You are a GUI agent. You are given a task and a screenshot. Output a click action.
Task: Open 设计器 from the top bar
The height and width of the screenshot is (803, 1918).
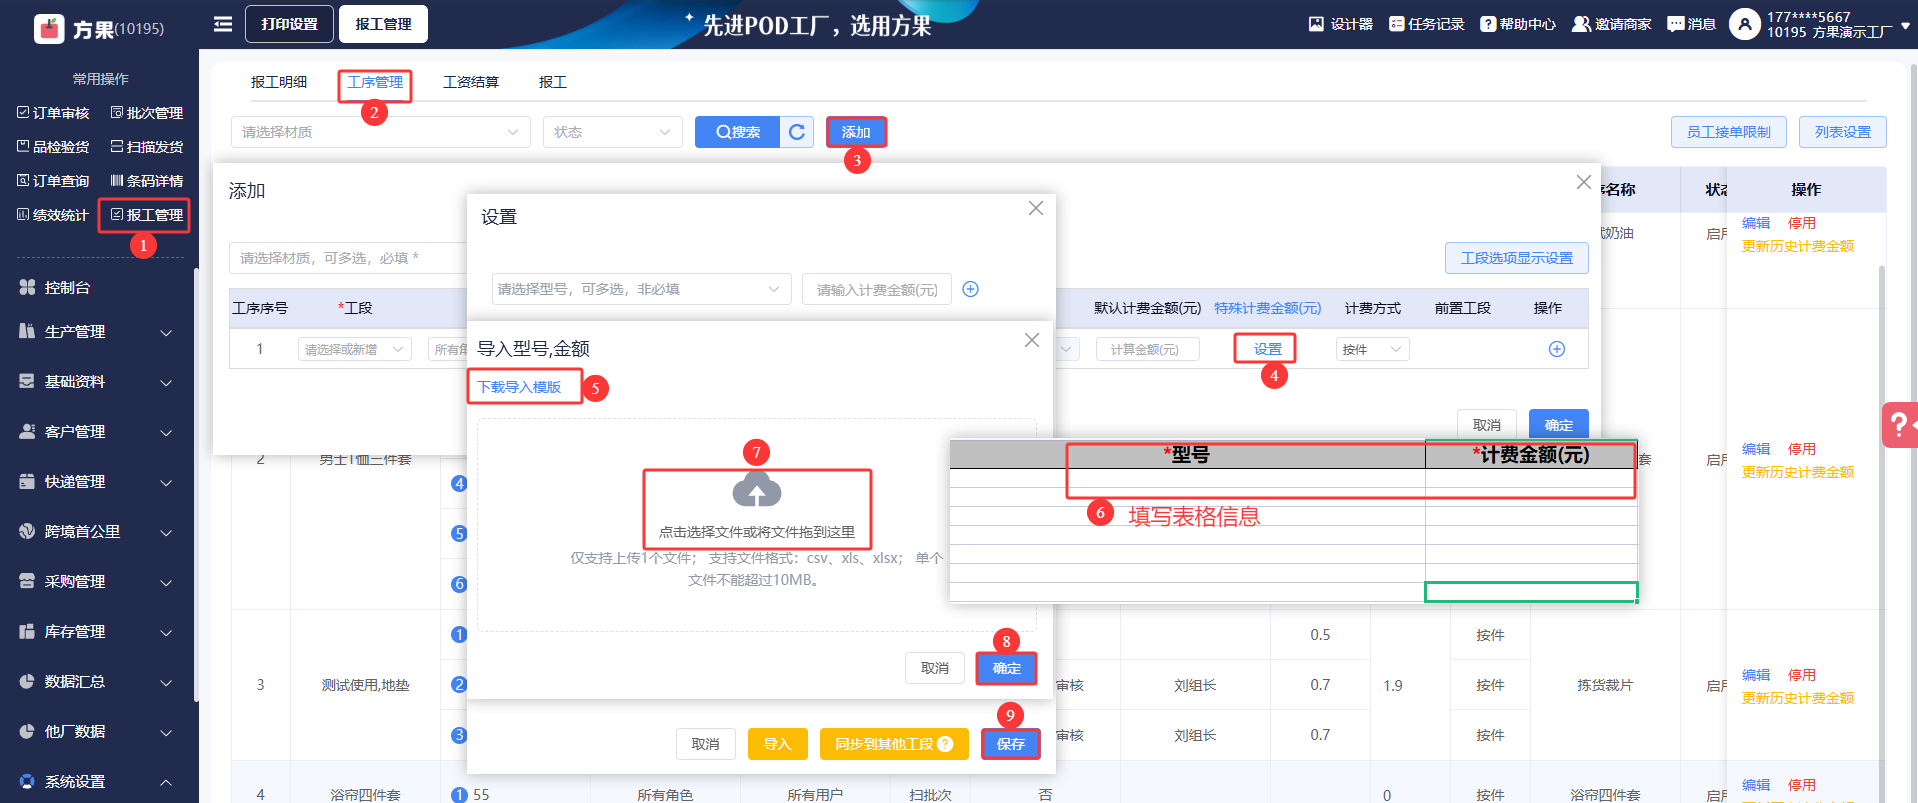[1341, 24]
